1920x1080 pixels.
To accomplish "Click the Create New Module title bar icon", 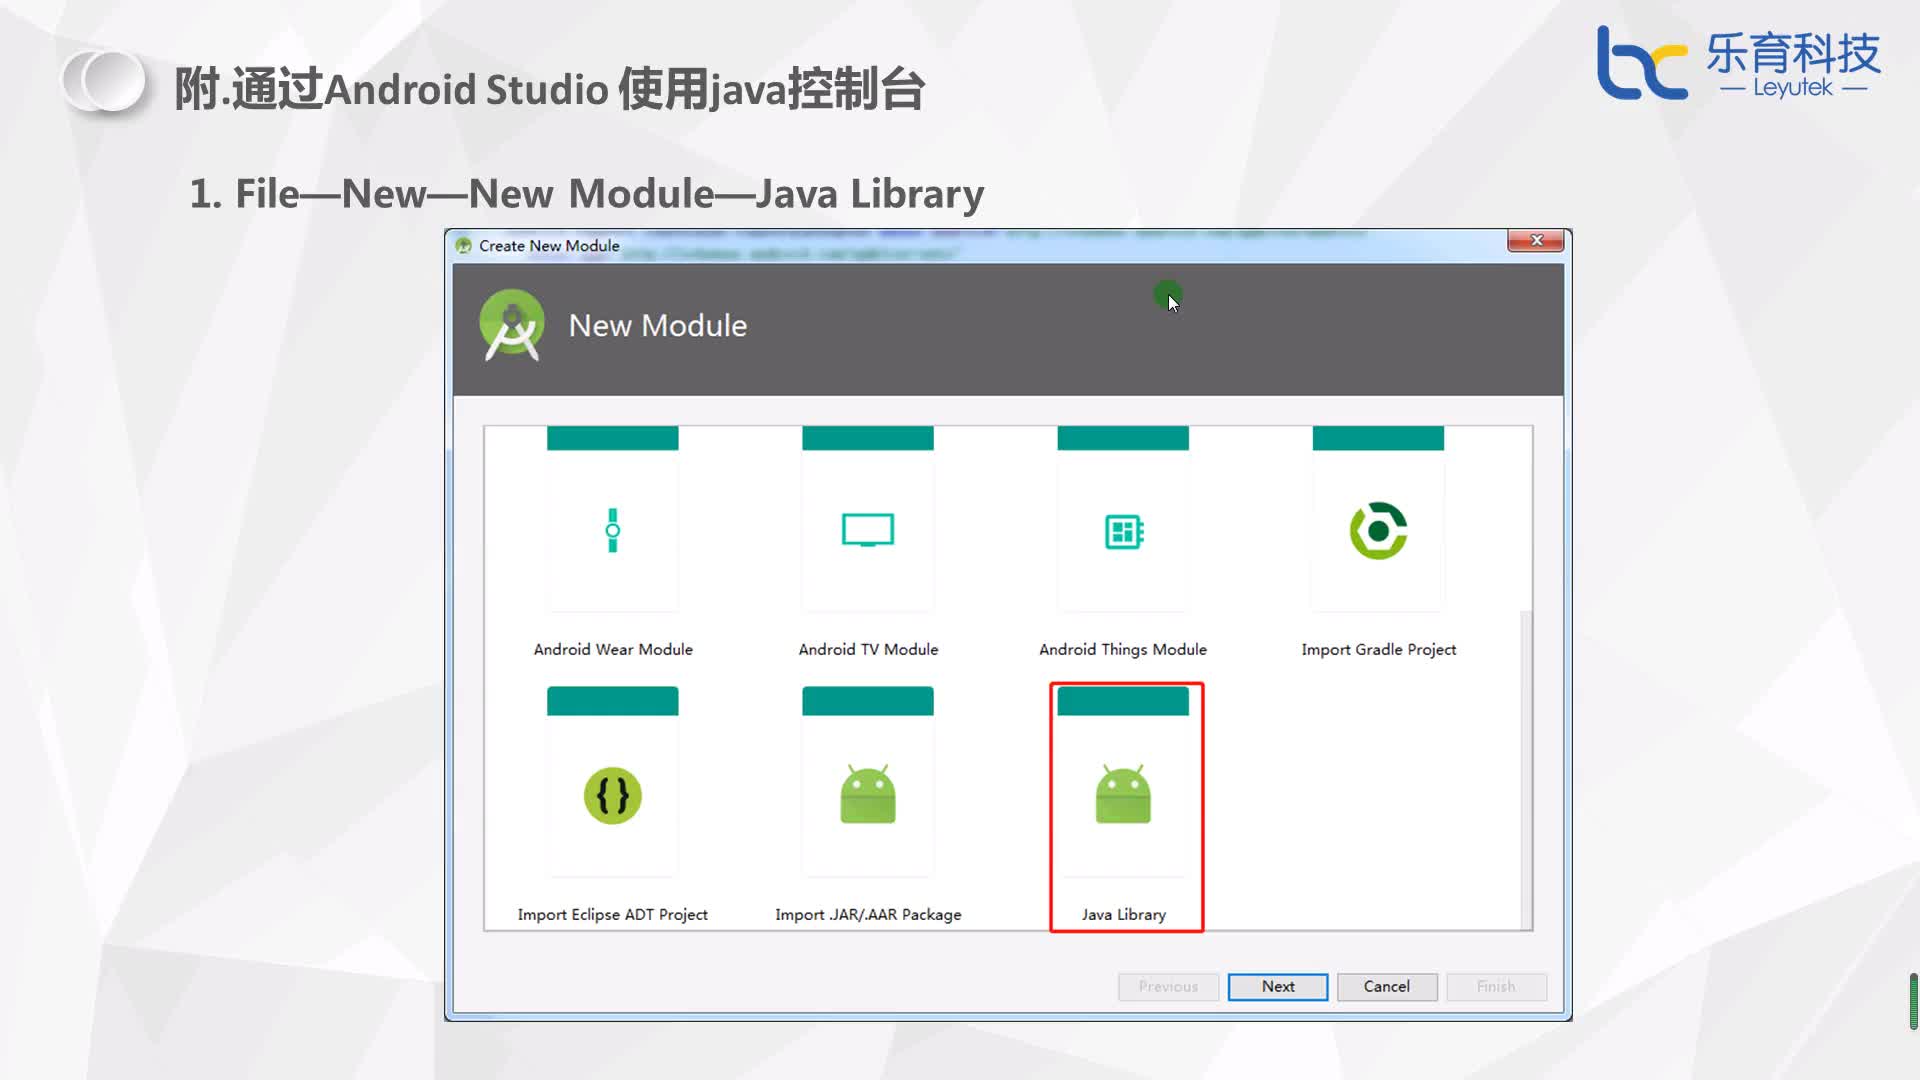I will (x=463, y=245).
